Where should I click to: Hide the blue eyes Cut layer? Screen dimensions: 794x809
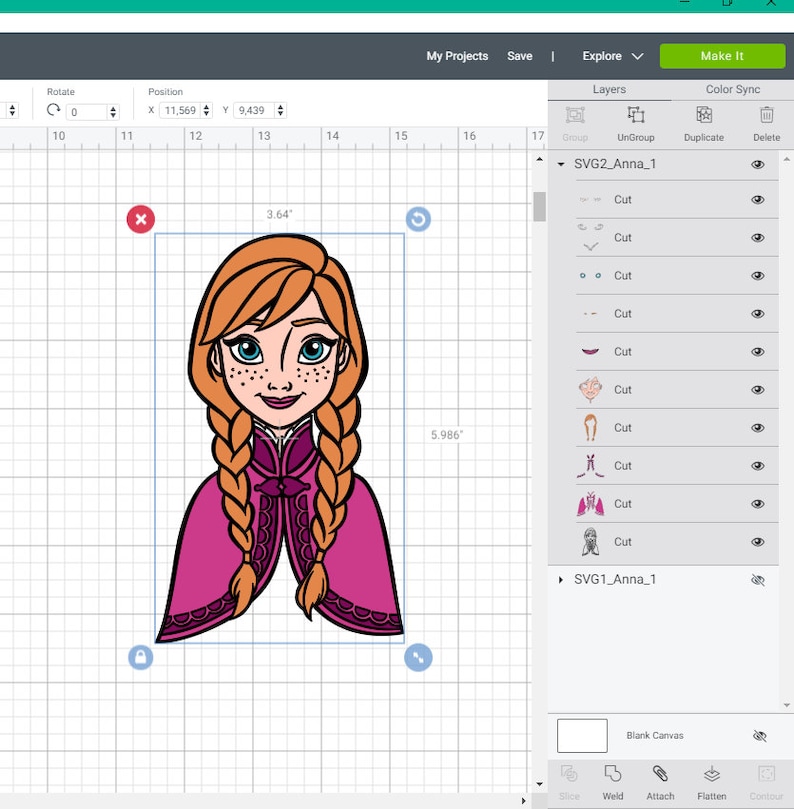[757, 276]
